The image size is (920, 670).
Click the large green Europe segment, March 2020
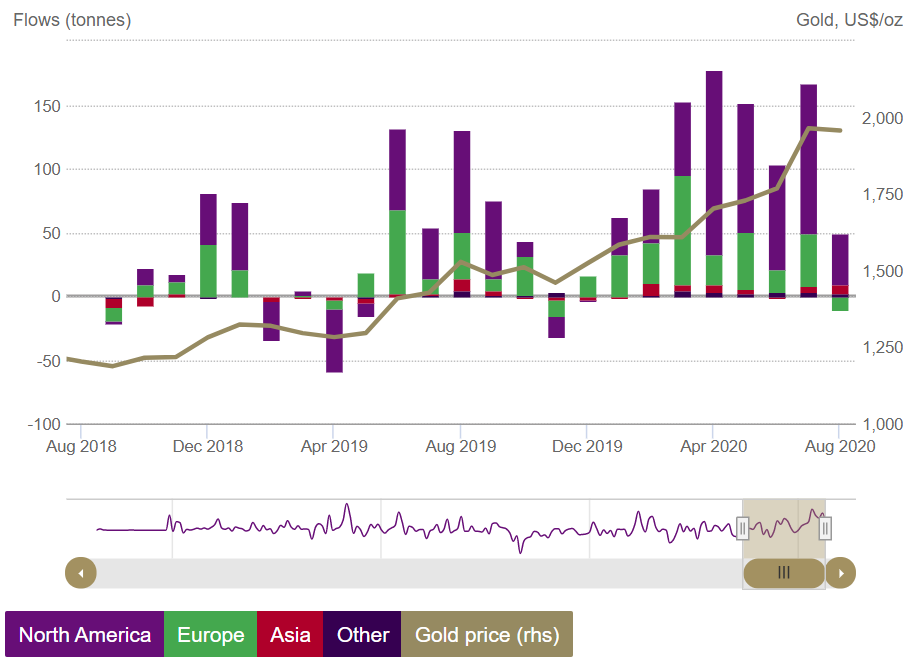tap(683, 230)
